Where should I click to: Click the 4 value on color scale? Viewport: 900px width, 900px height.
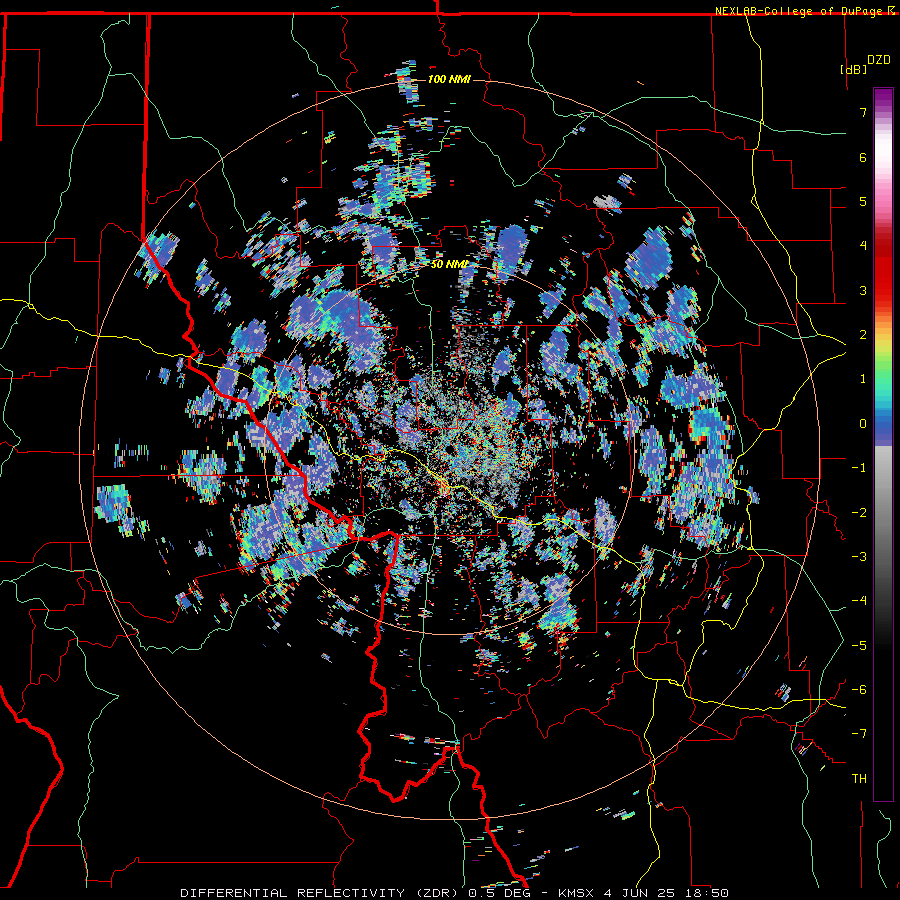863,246
